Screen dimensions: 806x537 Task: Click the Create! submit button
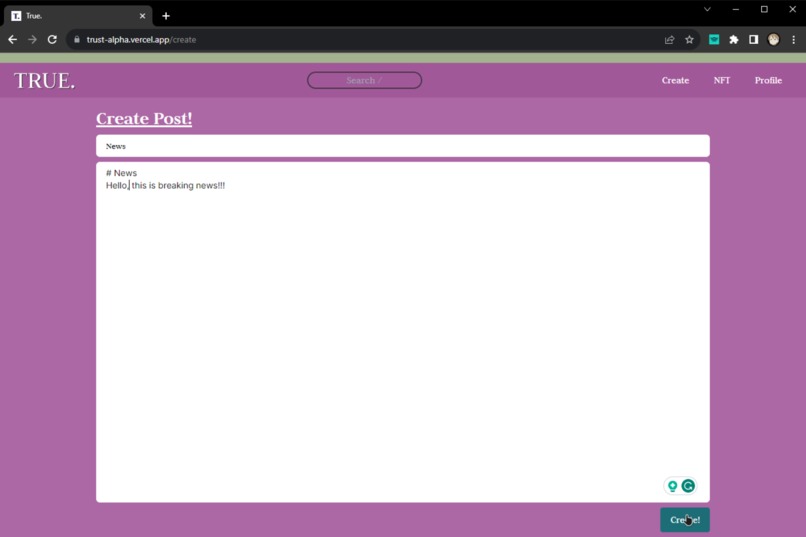tap(685, 520)
